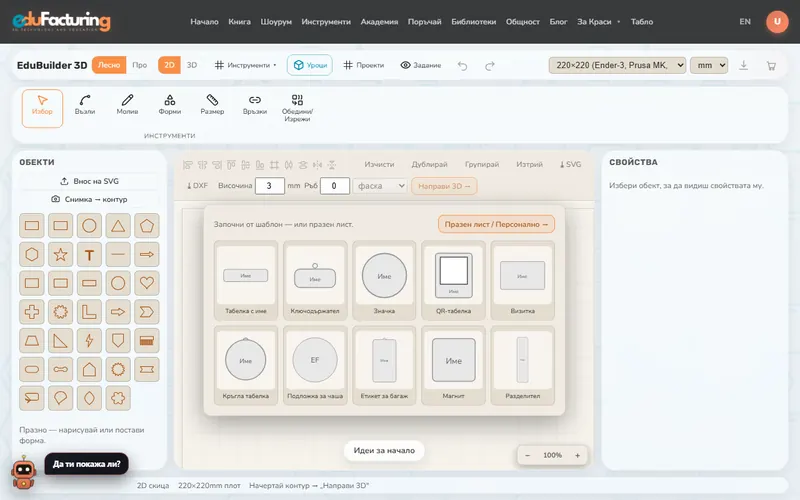This screenshot has height=500, width=800.
Task: Click Дублирай in the canvas toolbar
Action: tap(430, 164)
